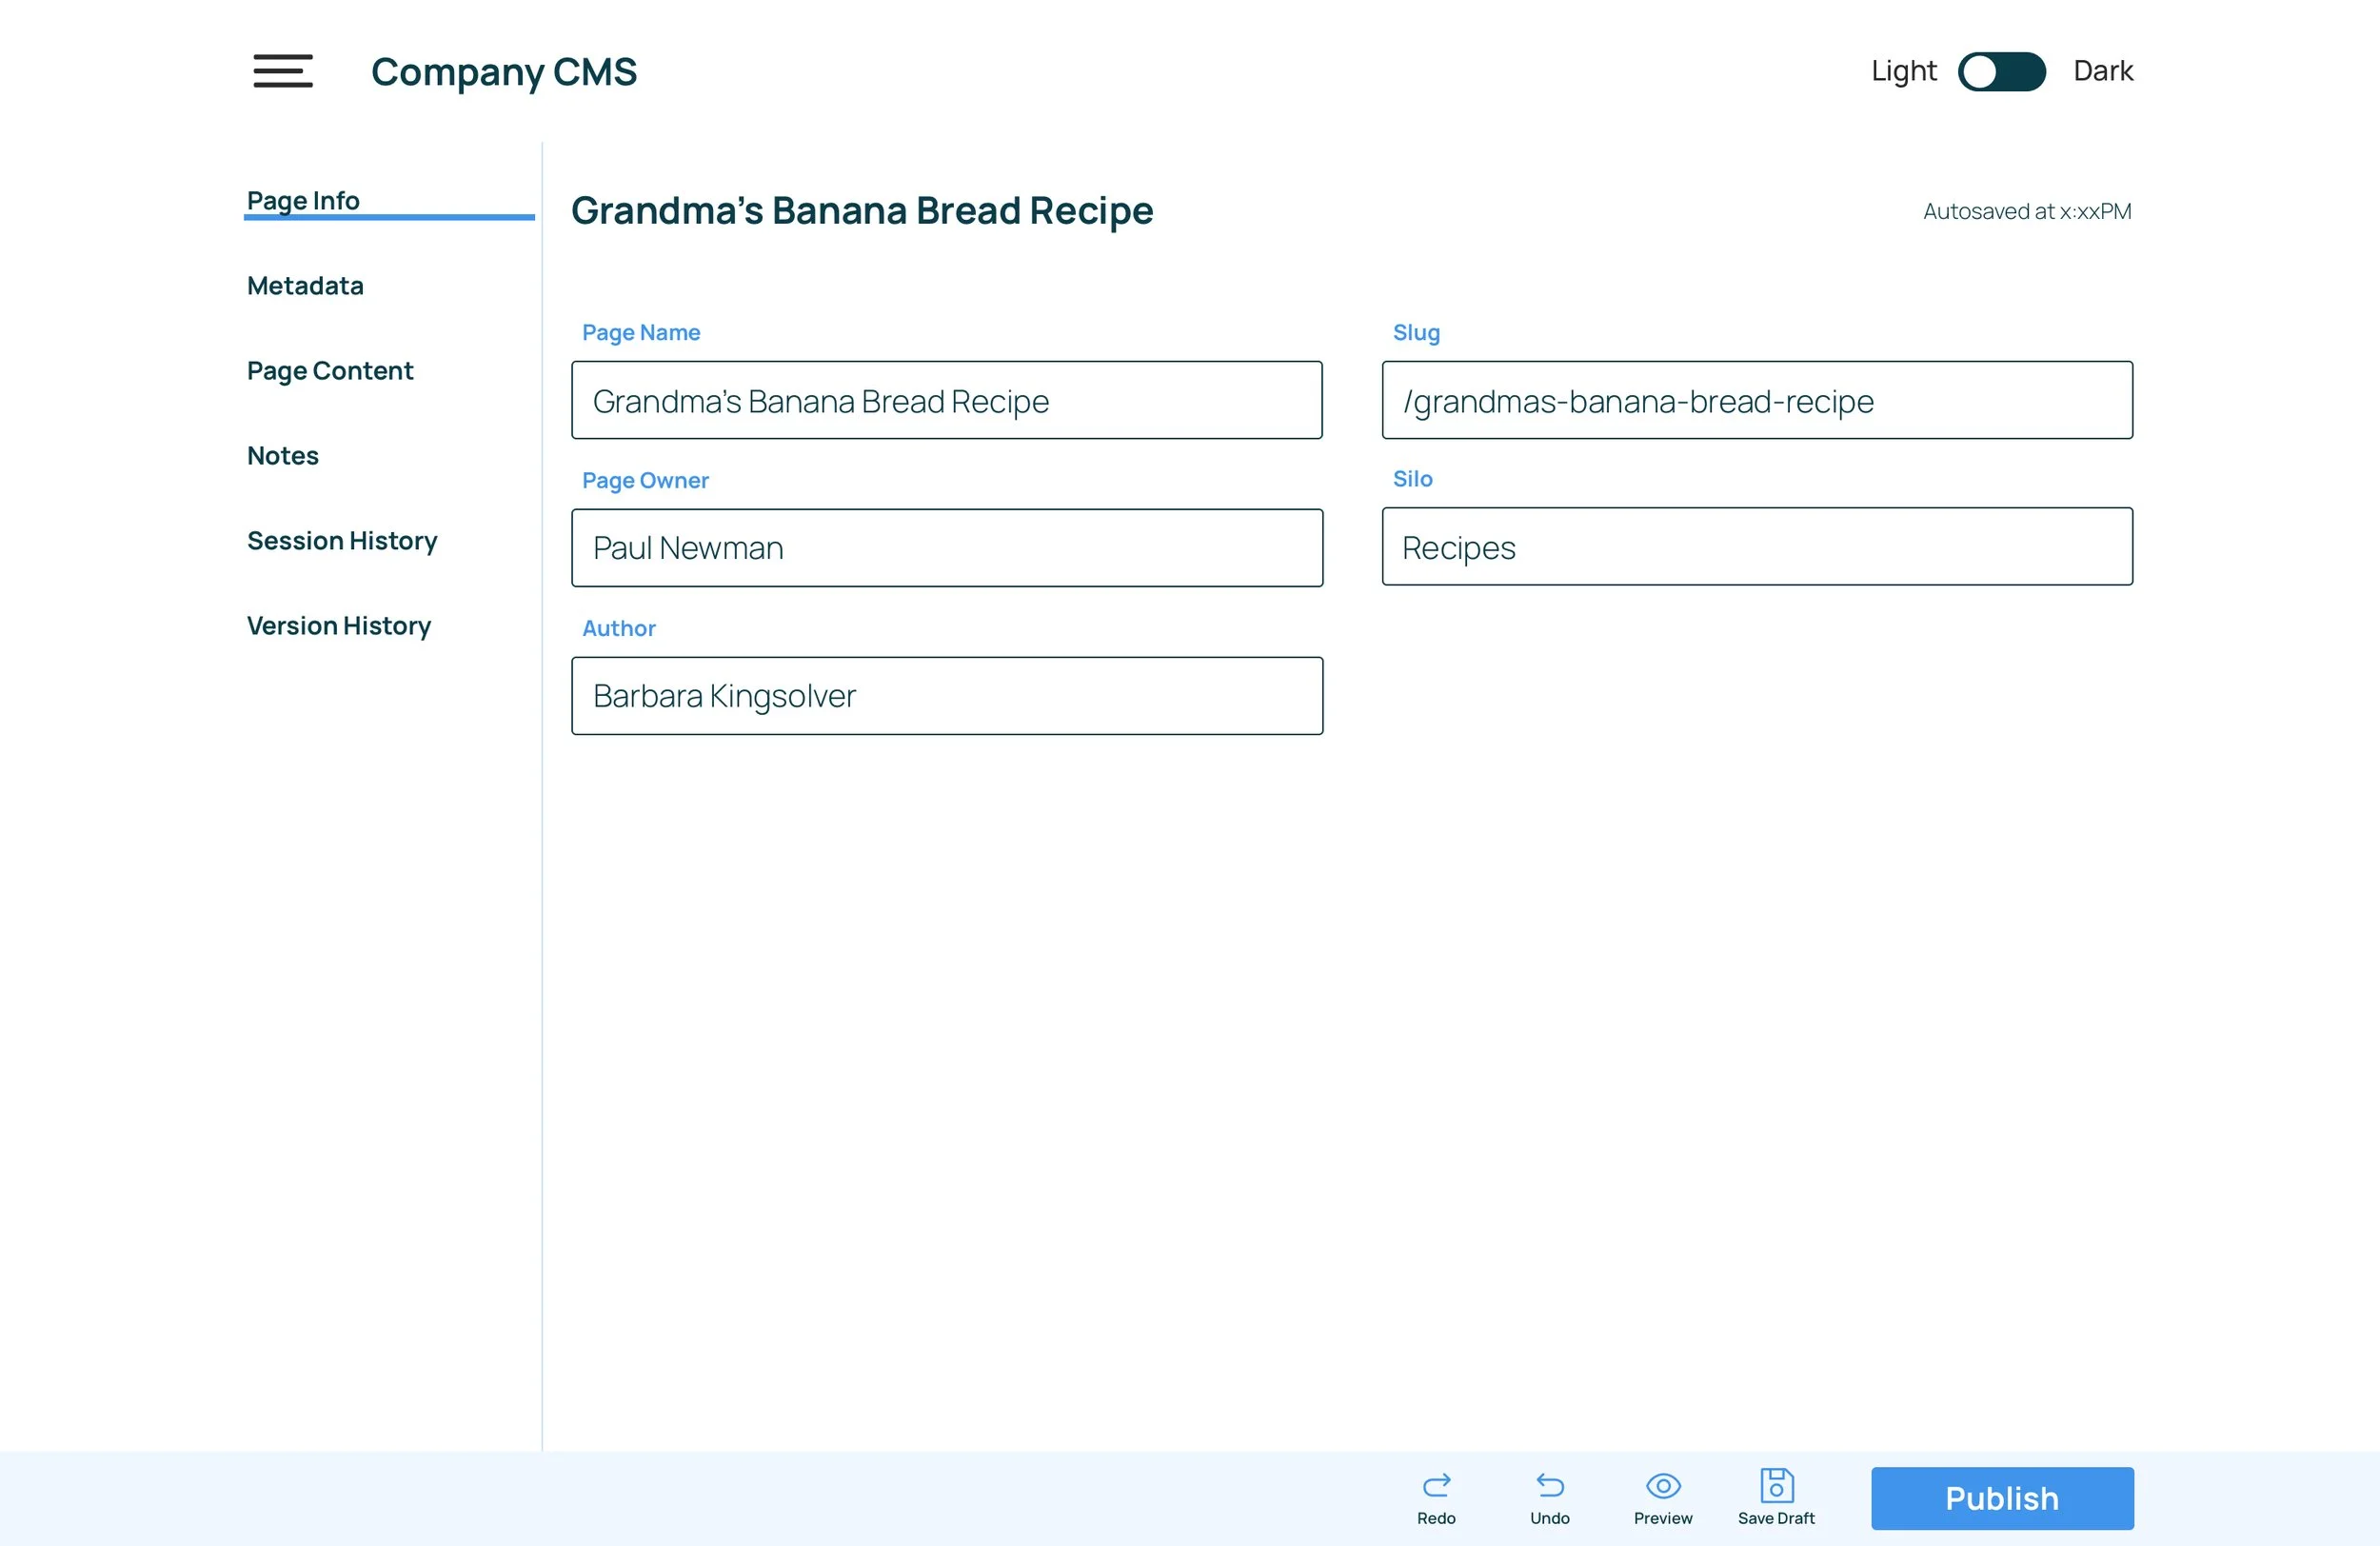Focus the Slug input field

(1757, 400)
